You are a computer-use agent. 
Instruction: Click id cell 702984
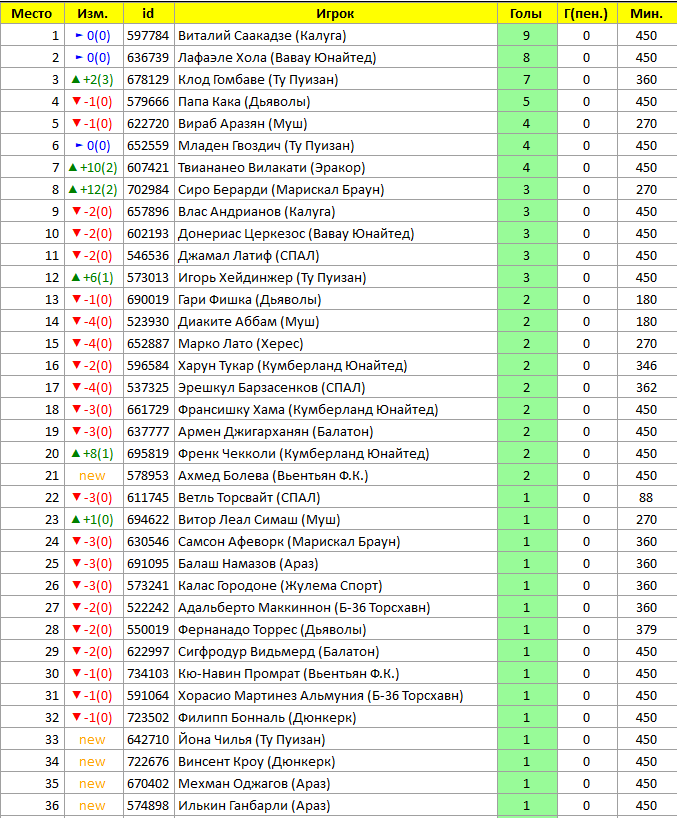click(x=149, y=189)
